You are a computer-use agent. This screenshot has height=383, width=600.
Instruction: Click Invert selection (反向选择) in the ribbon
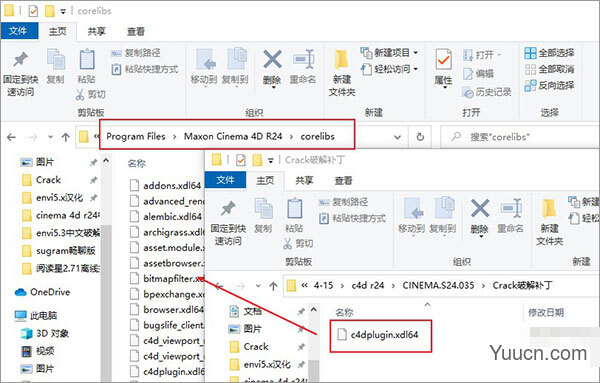click(549, 85)
